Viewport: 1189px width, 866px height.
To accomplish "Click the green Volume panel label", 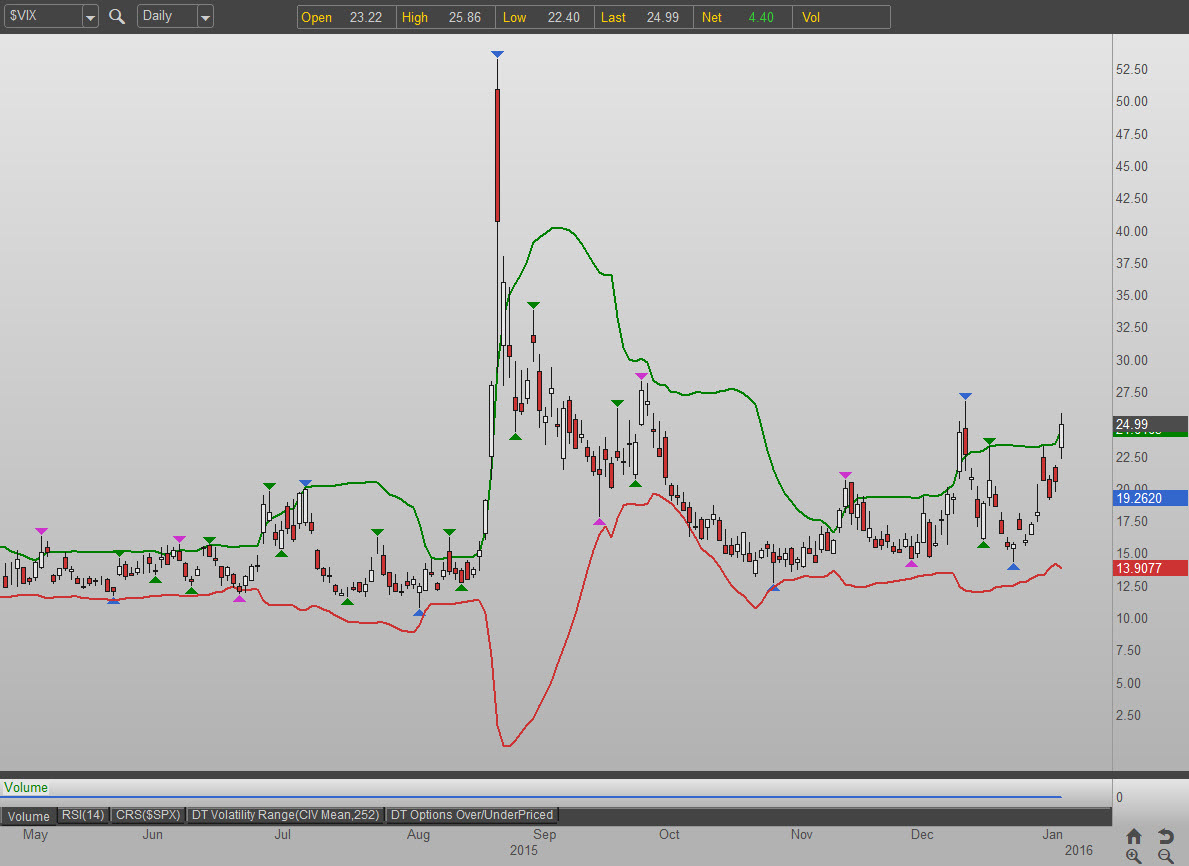I will (x=24, y=788).
